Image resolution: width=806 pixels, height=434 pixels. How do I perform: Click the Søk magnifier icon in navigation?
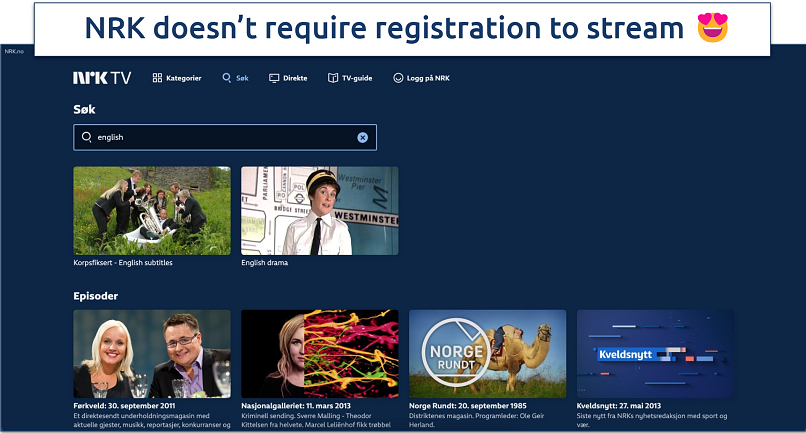(227, 78)
